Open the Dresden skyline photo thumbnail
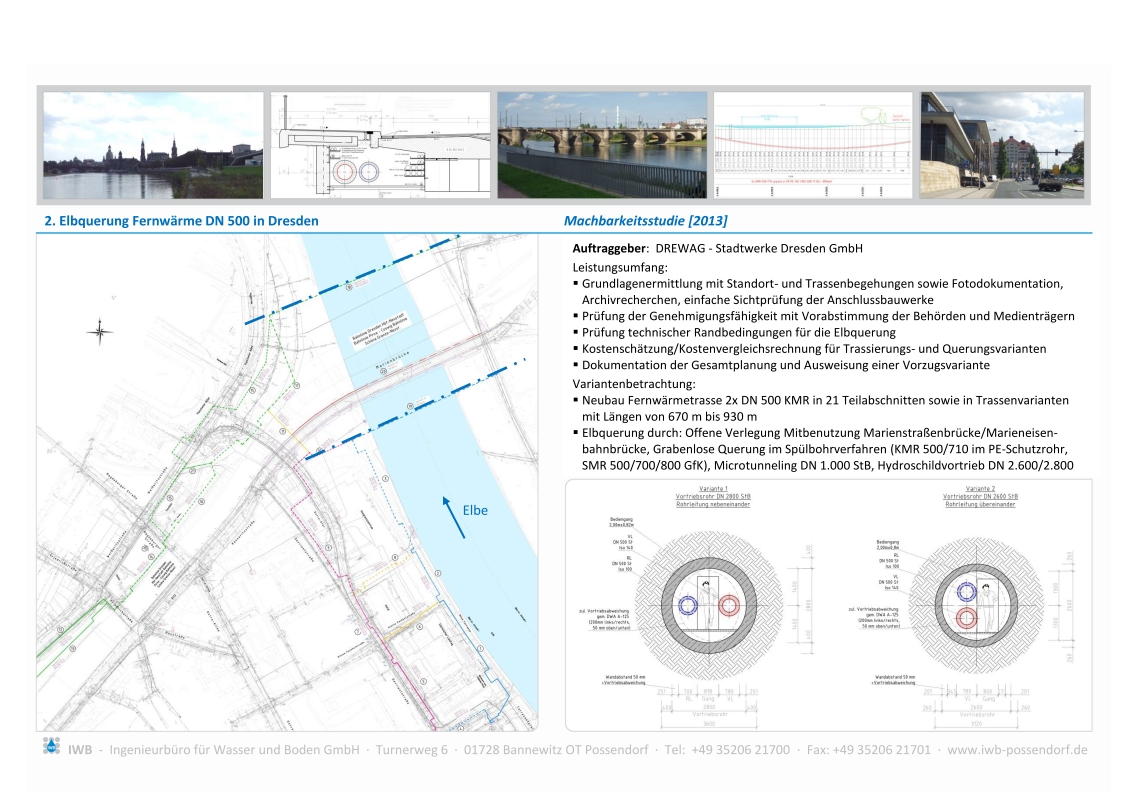Image resolution: width=1123 pixels, height=794 pixels. tap(153, 145)
